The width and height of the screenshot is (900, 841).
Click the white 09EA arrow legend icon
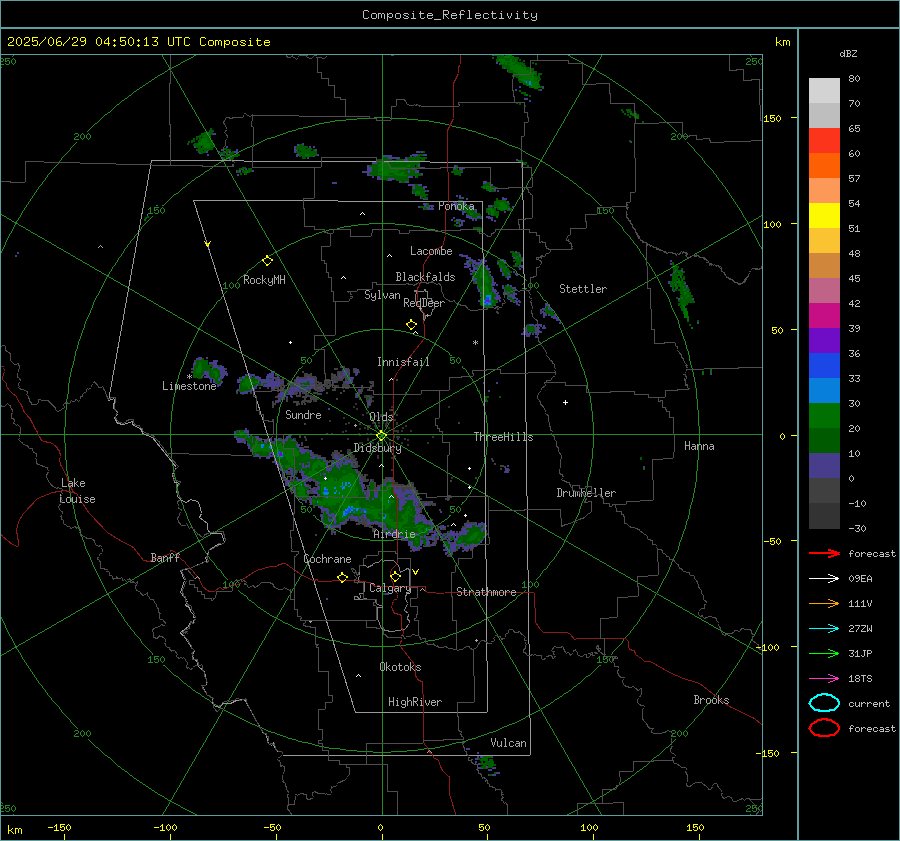coord(824,578)
